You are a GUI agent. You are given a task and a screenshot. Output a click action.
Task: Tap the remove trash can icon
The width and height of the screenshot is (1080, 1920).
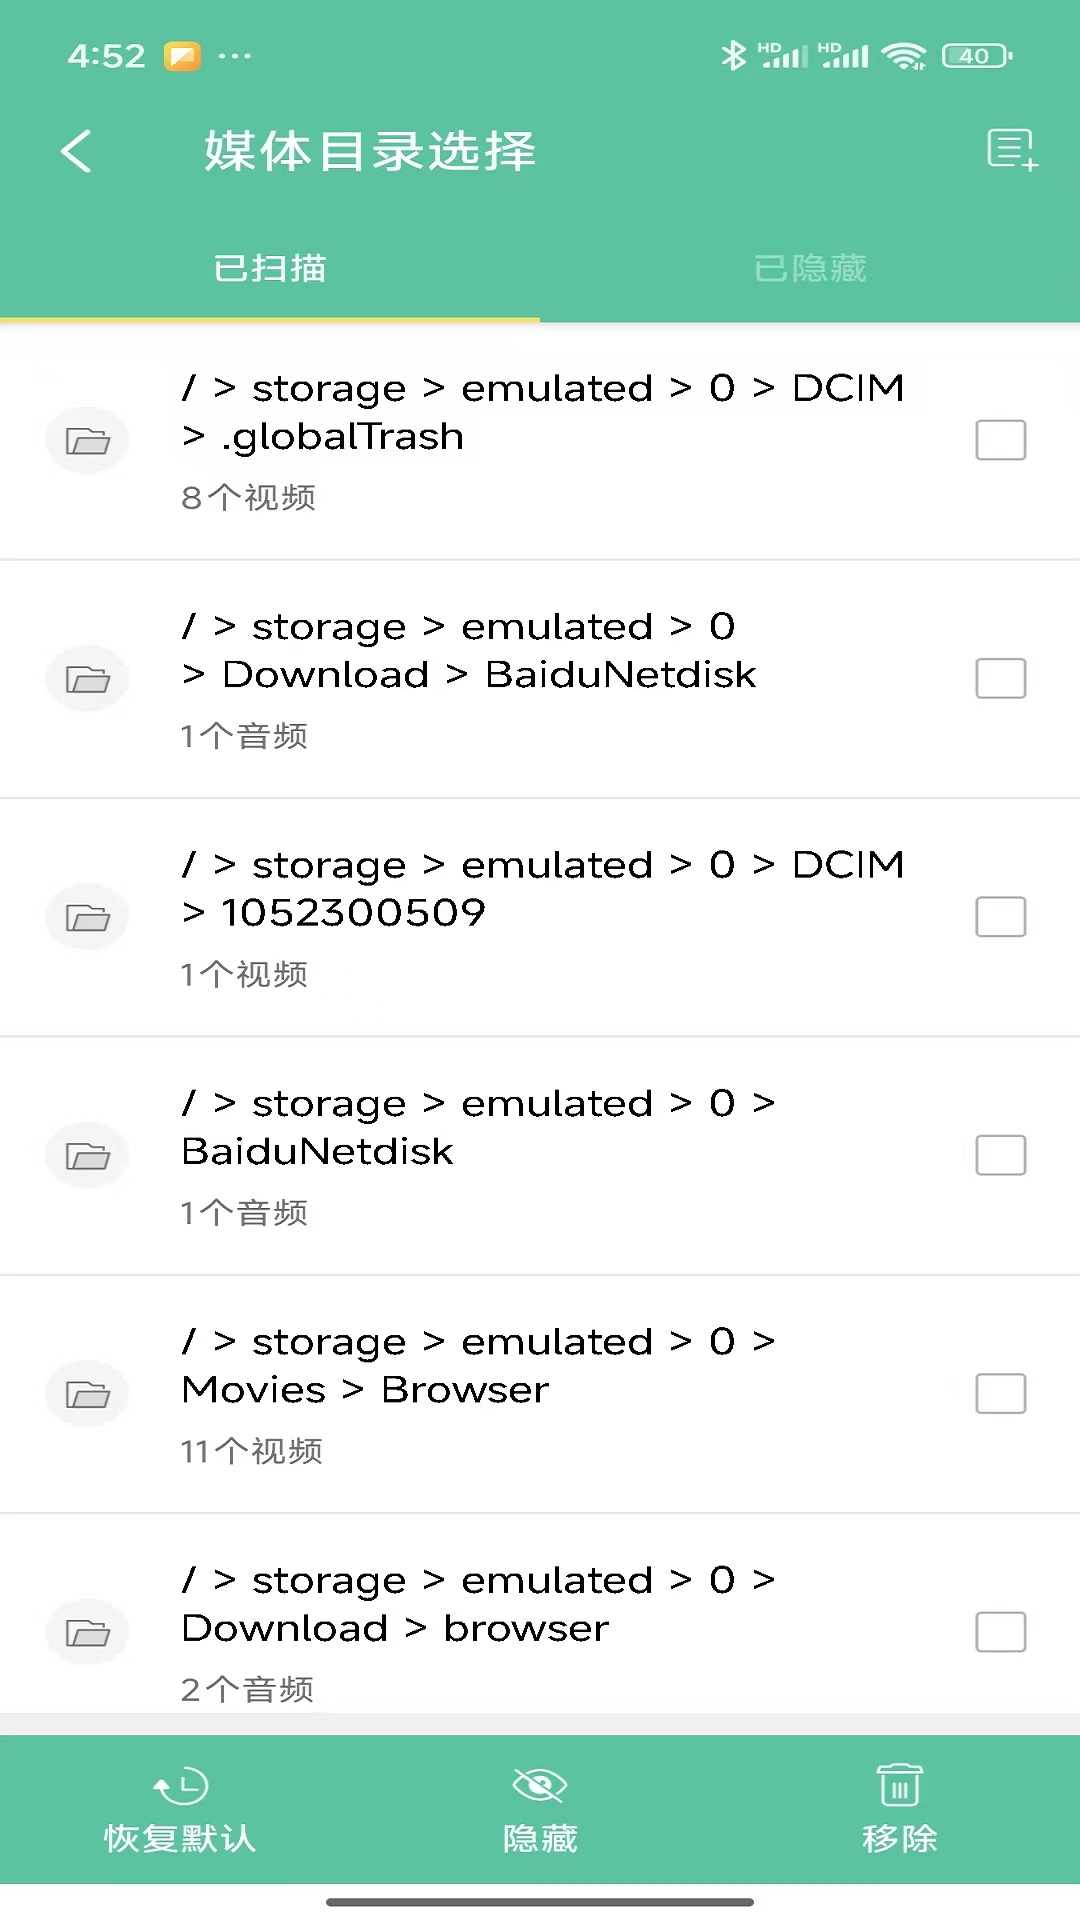(x=900, y=1785)
